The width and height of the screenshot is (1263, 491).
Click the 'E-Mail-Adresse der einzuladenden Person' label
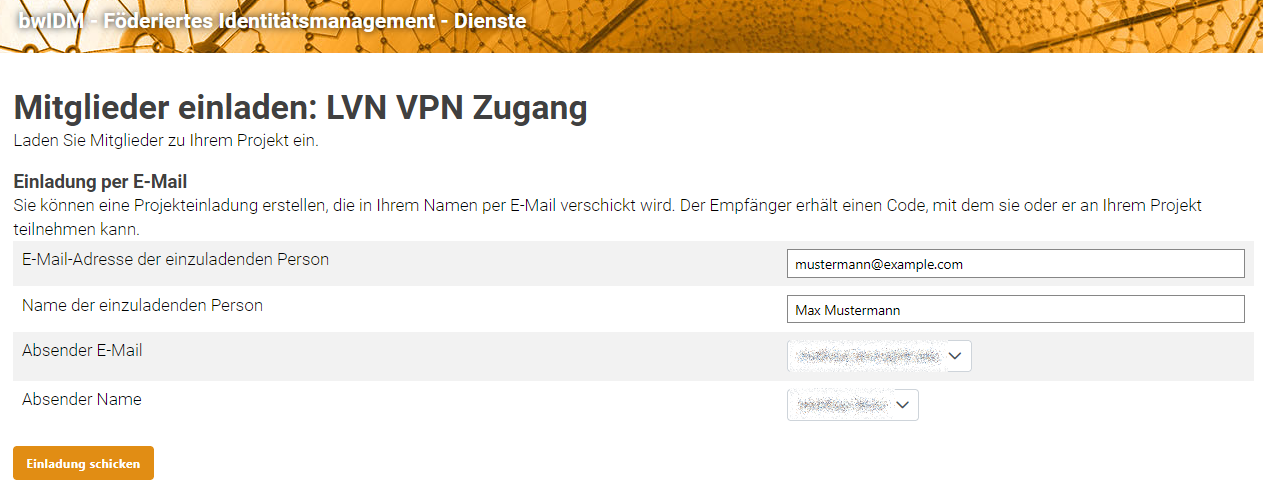point(175,259)
